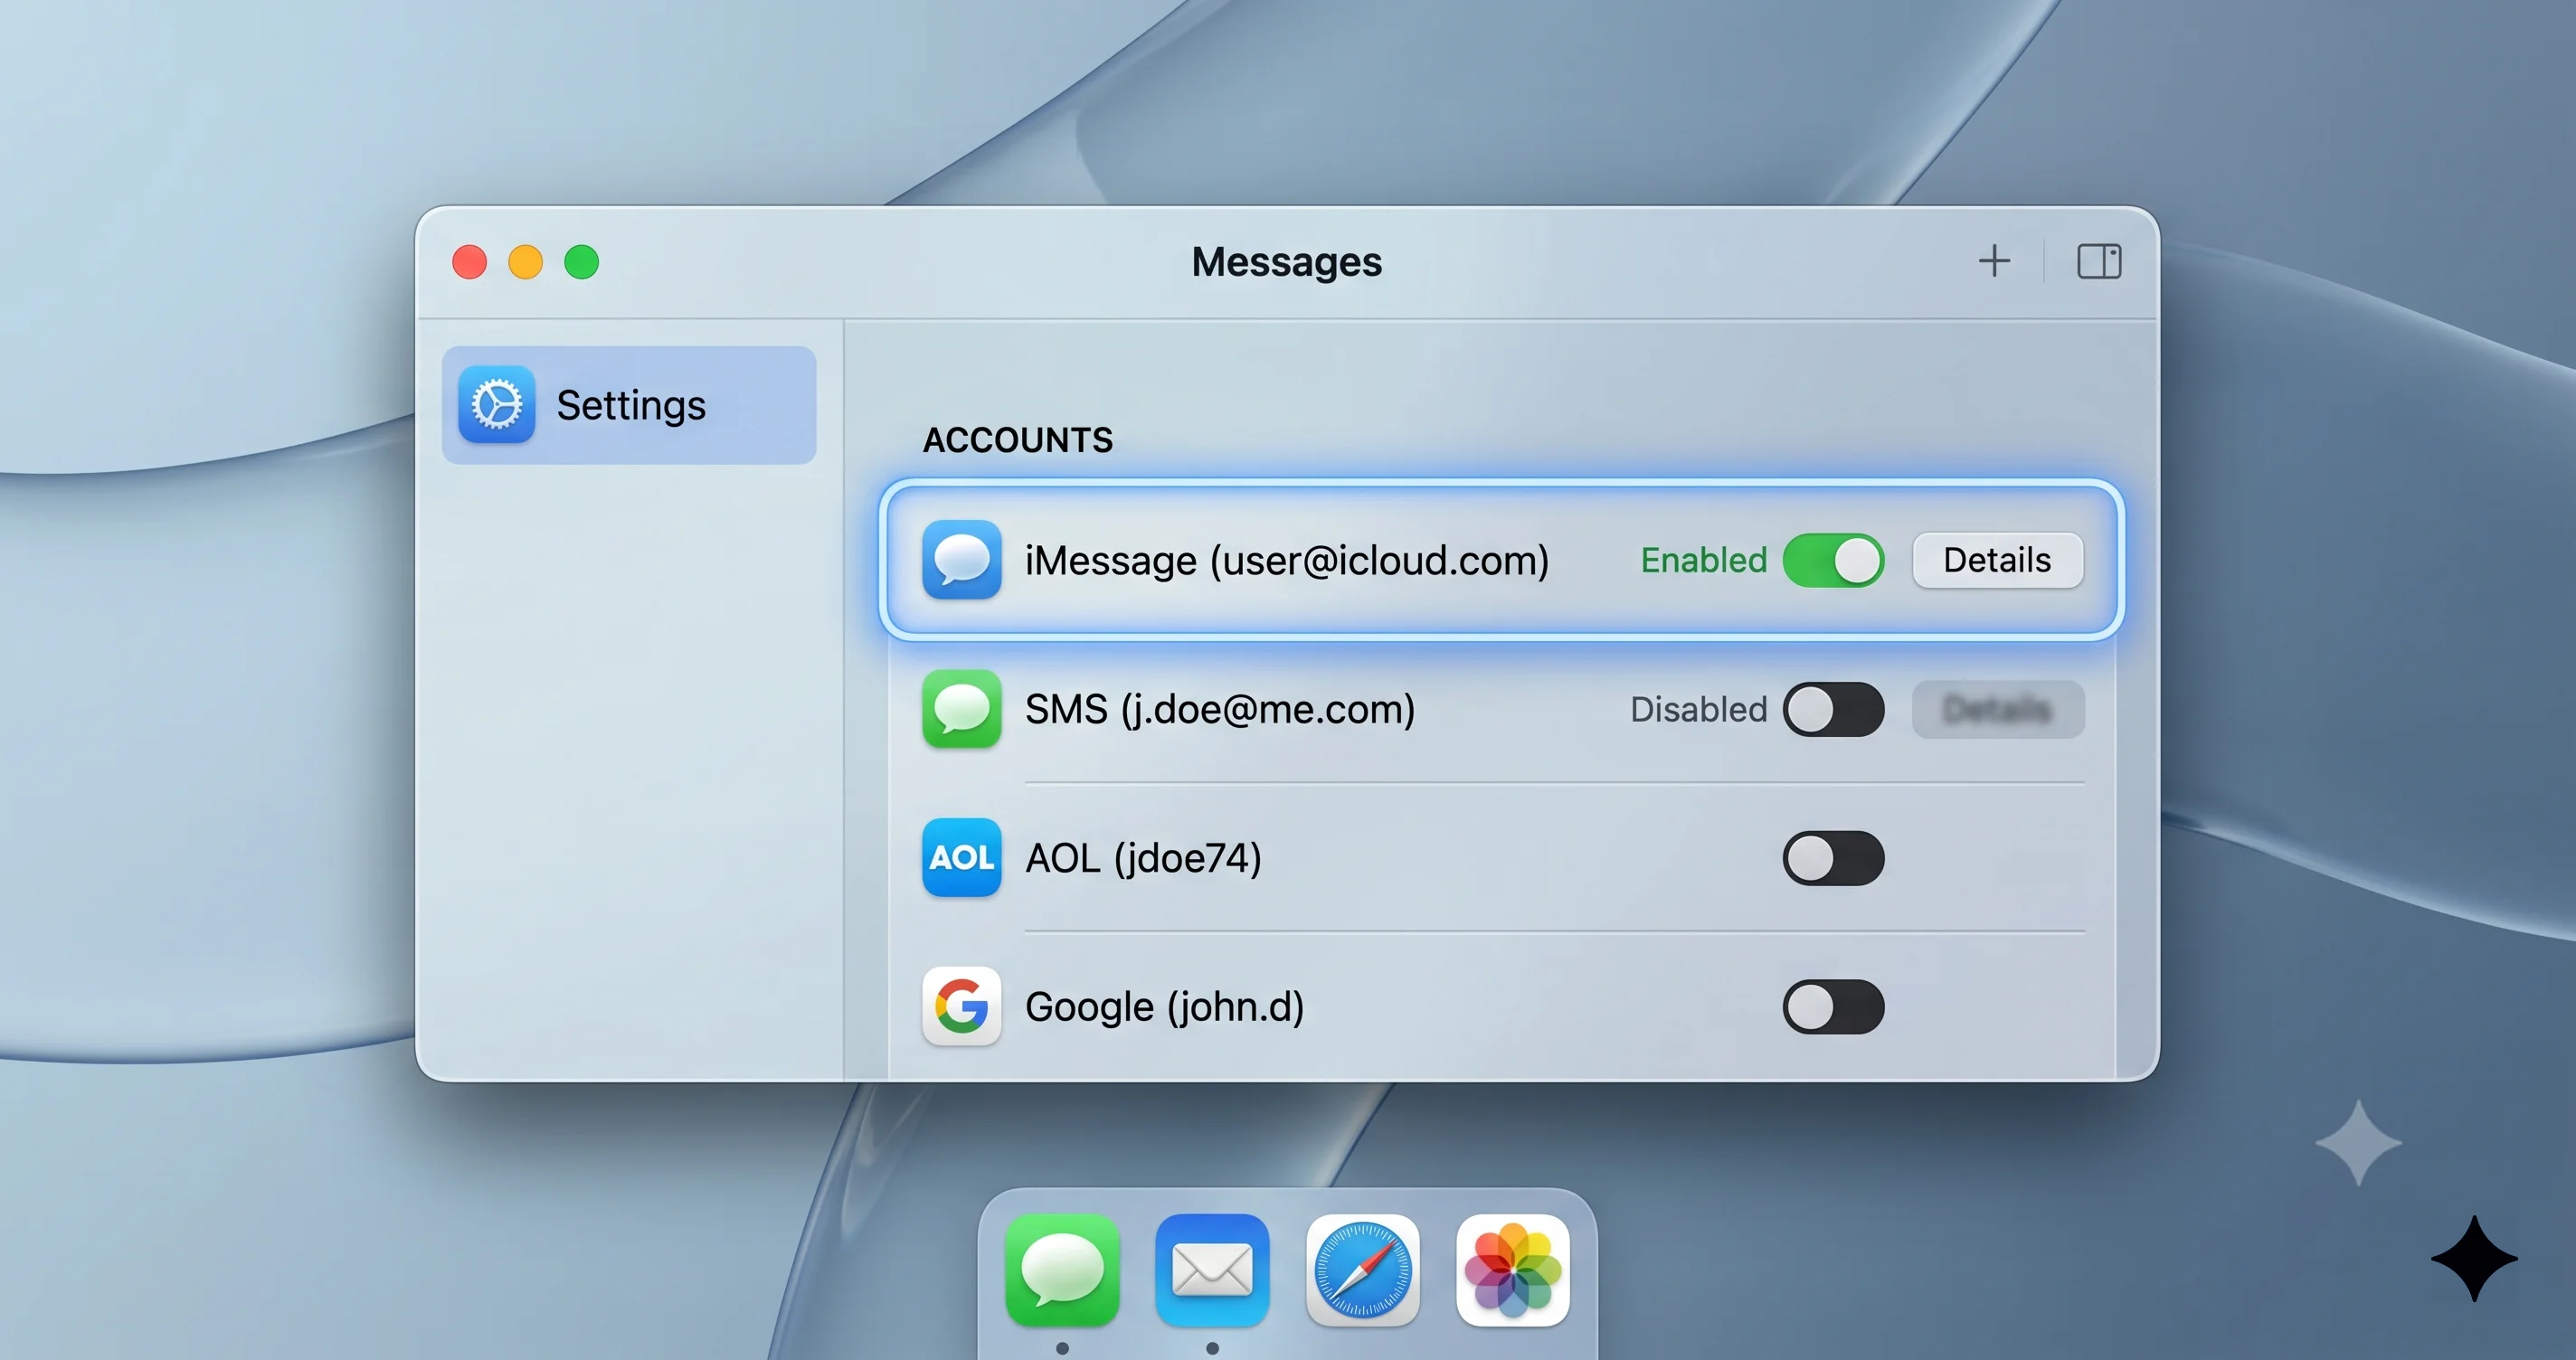Click the iMessage blue bubble icon
The image size is (2576, 1360).
[962, 560]
